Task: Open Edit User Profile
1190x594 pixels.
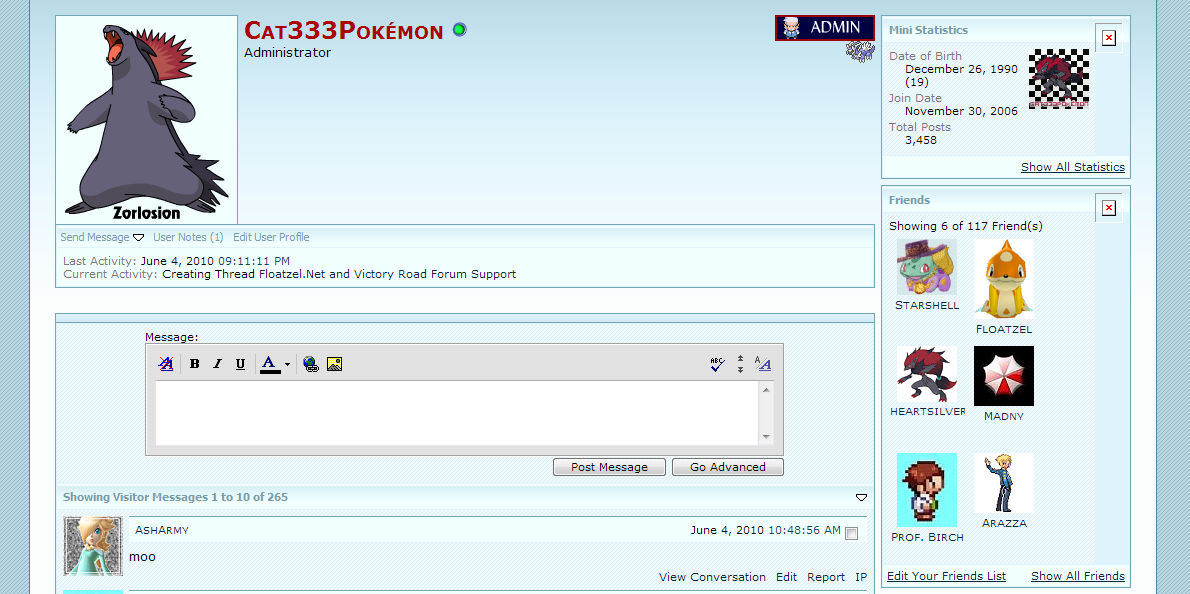Action: tap(271, 237)
